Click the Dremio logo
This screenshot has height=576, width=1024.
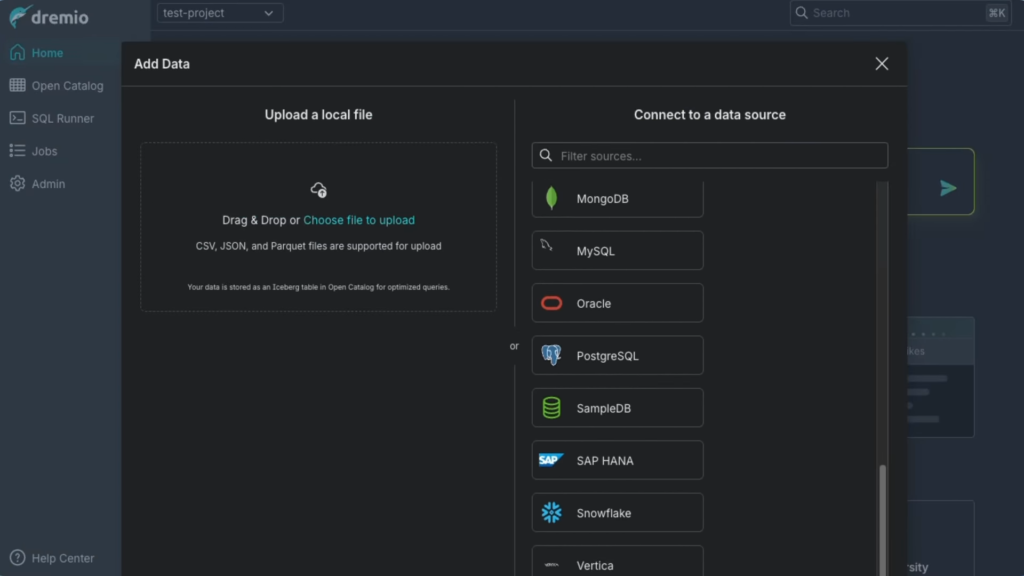[49, 16]
